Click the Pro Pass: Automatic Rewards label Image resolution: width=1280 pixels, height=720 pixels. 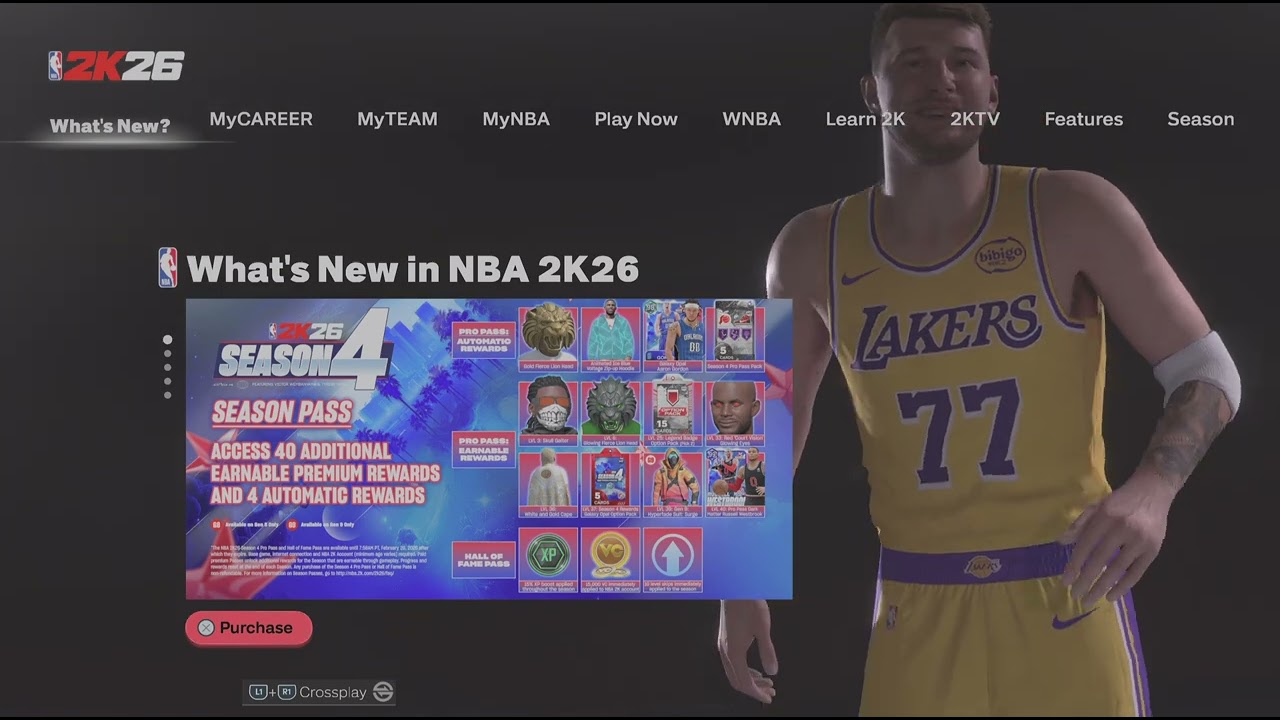[484, 339]
